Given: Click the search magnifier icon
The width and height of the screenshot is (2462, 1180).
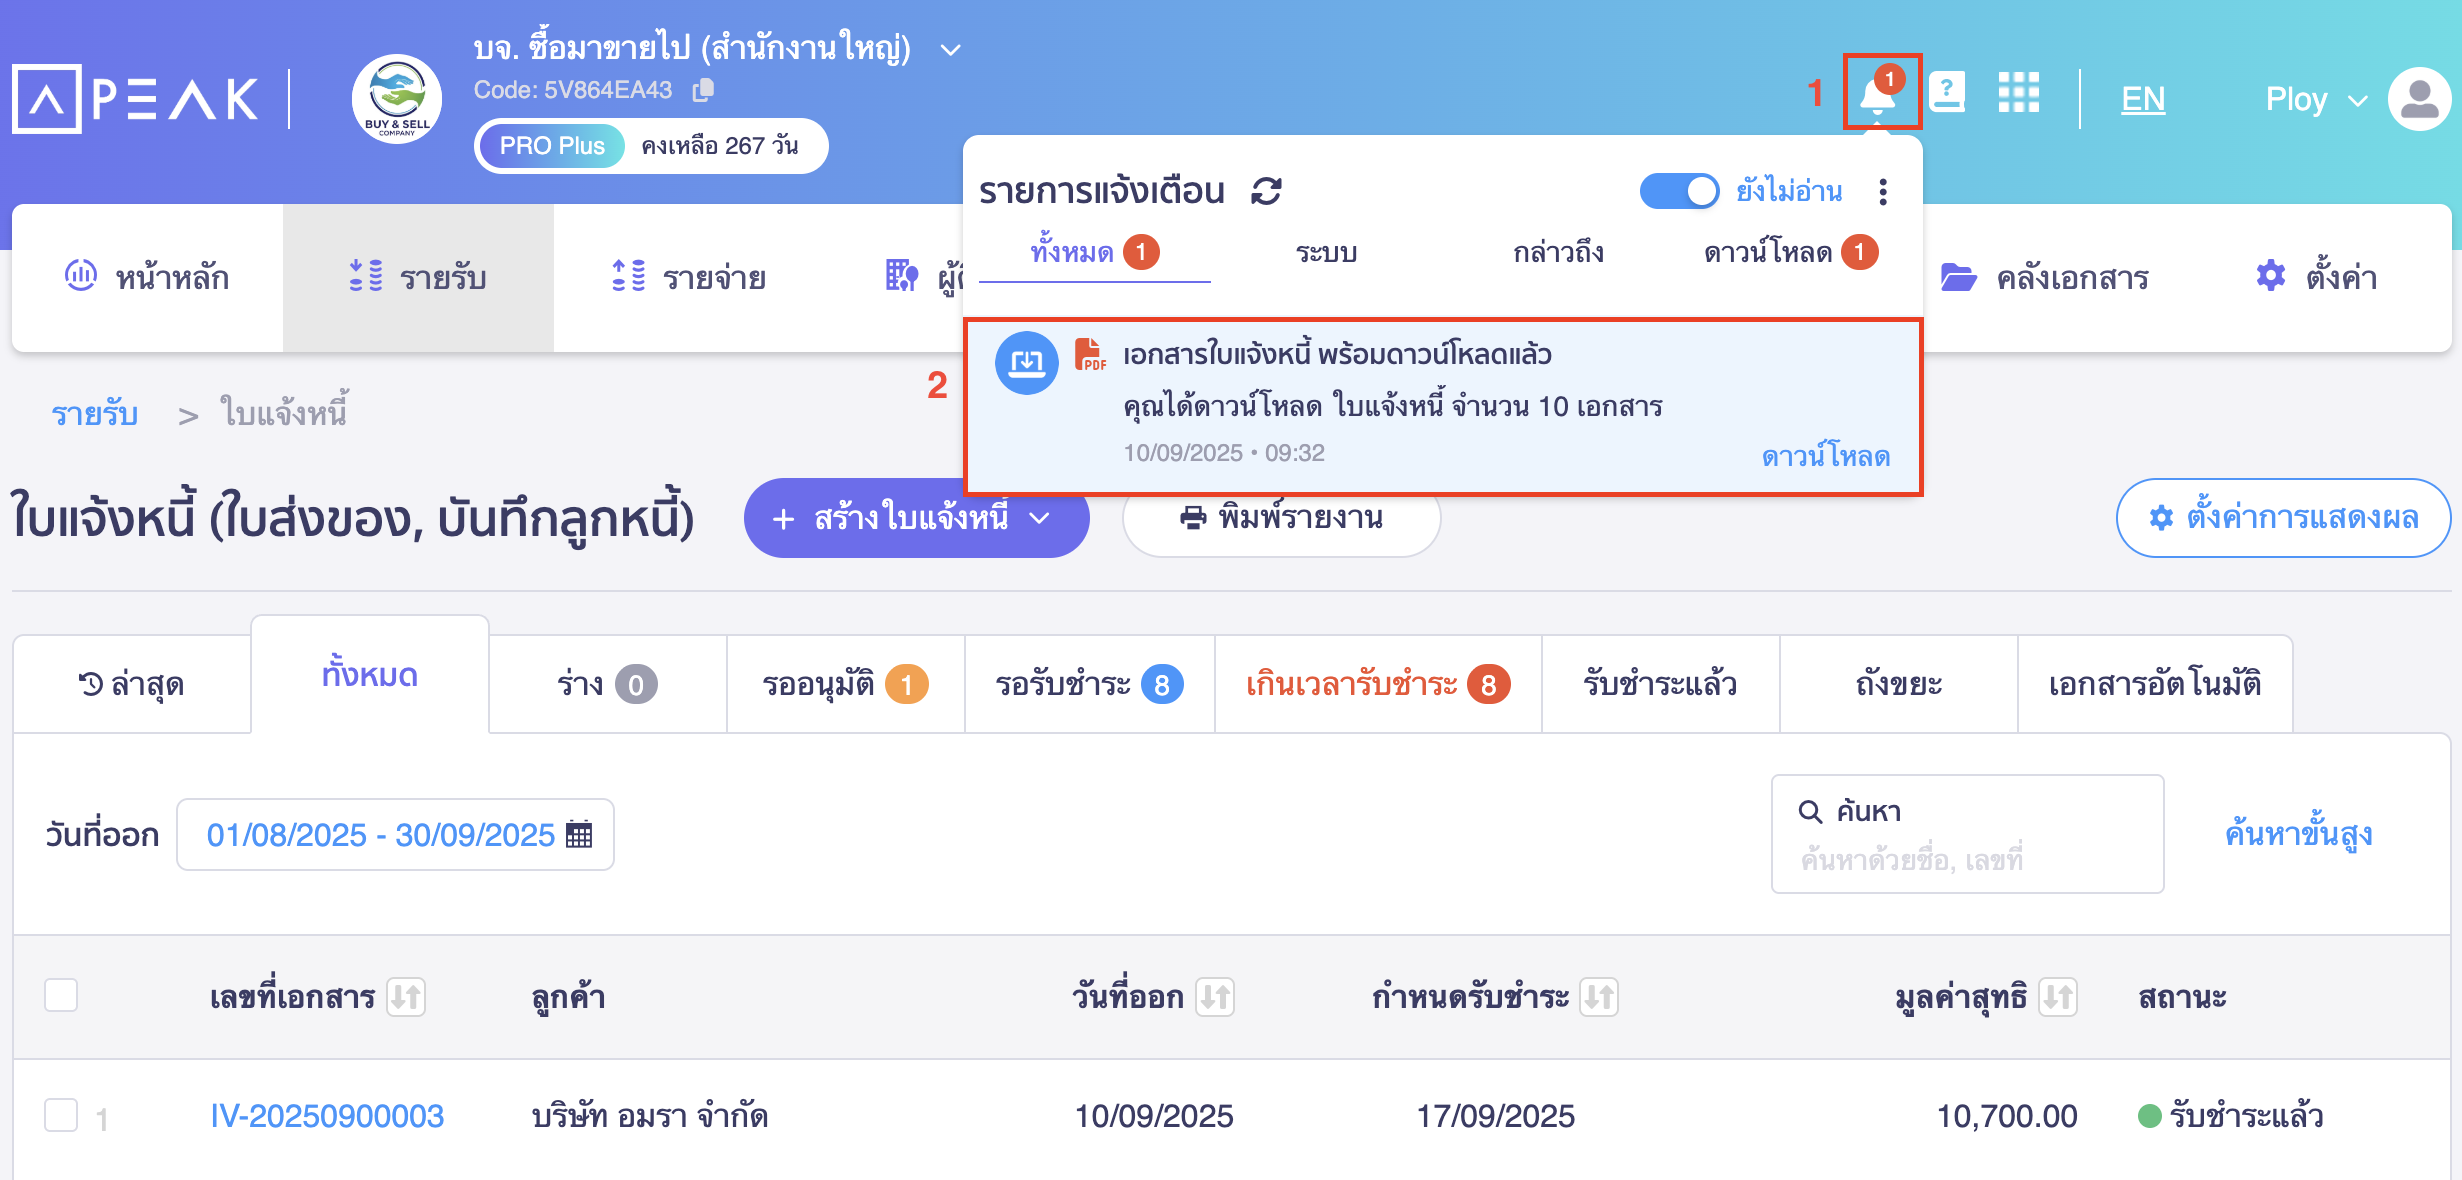Looking at the screenshot, I should (x=1810, y=811).
